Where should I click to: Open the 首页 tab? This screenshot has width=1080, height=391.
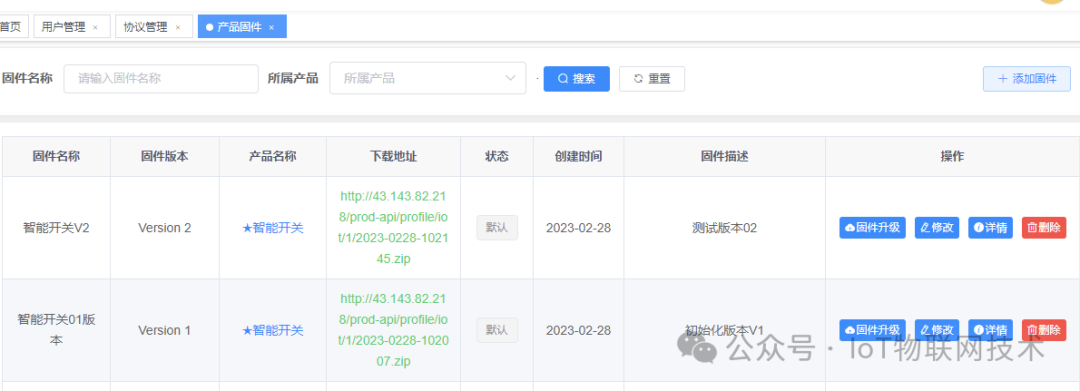[x=12, y=27]
